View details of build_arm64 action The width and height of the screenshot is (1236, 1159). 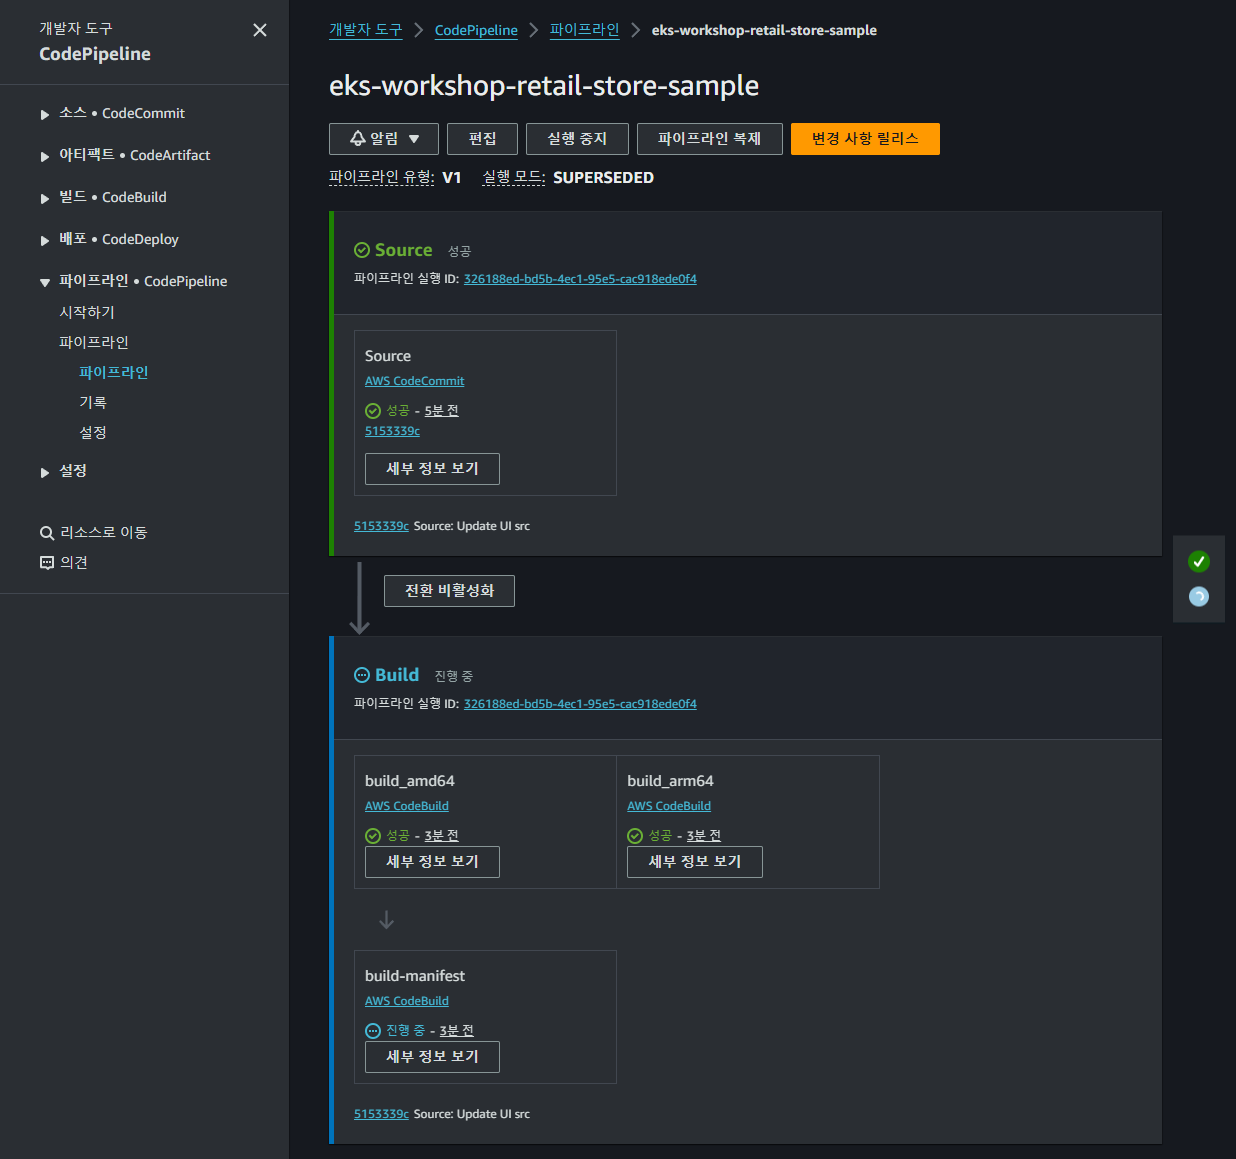[x=695, y=862]
